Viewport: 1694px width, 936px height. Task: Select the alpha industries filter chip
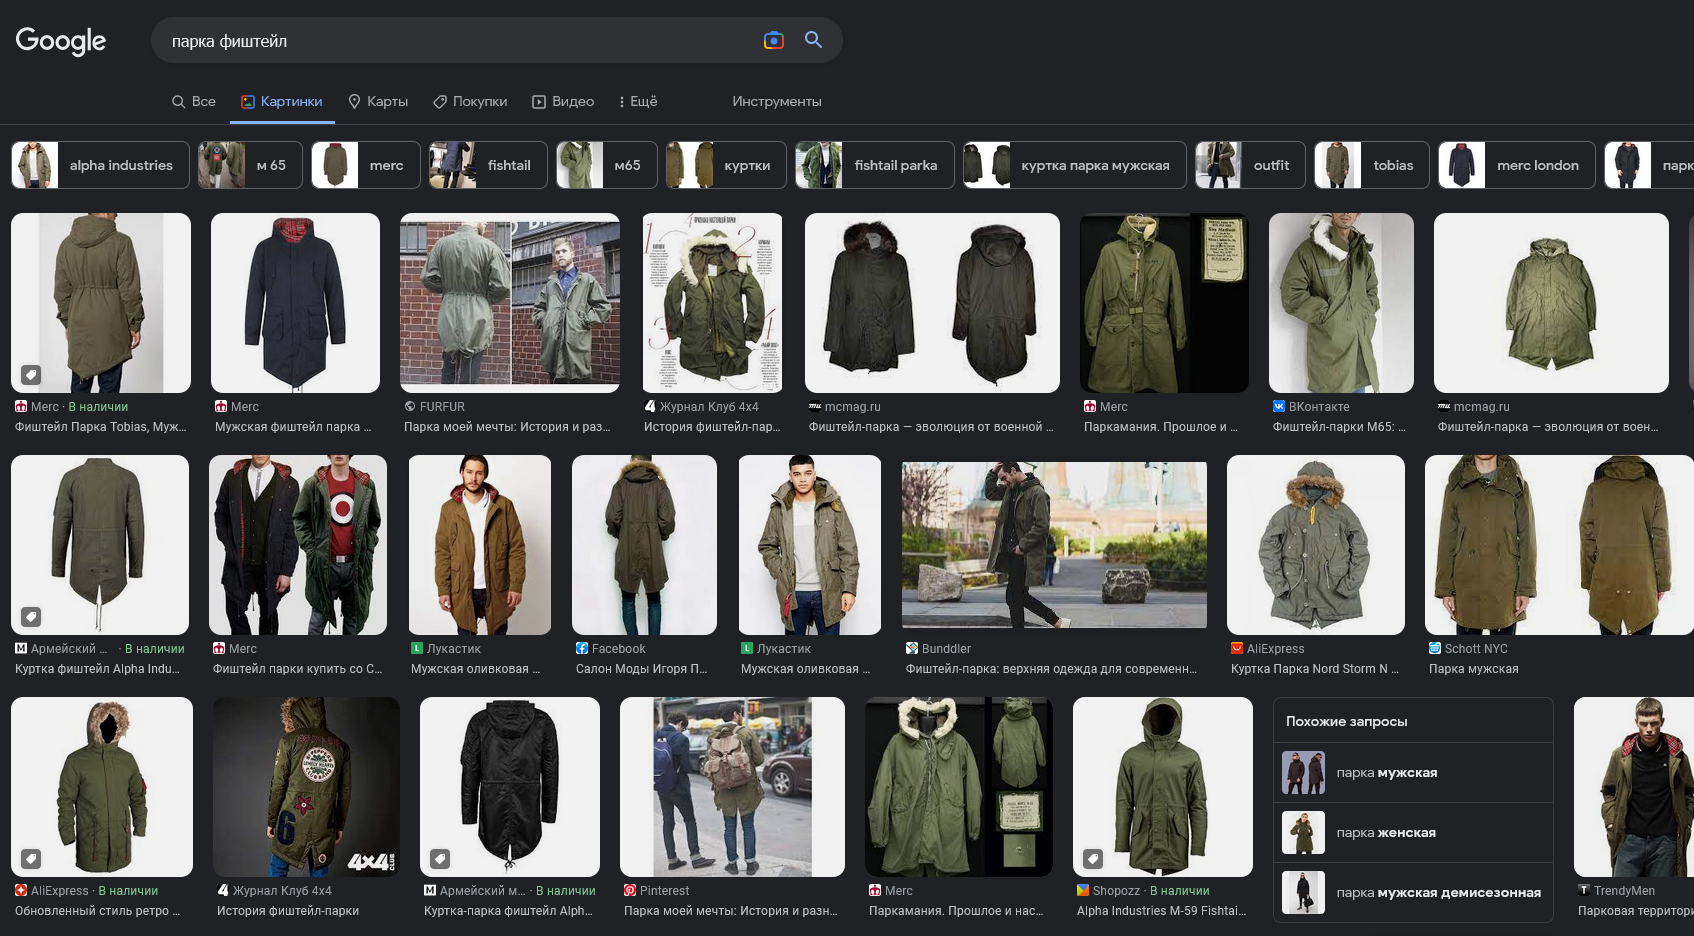click(100, 165)
